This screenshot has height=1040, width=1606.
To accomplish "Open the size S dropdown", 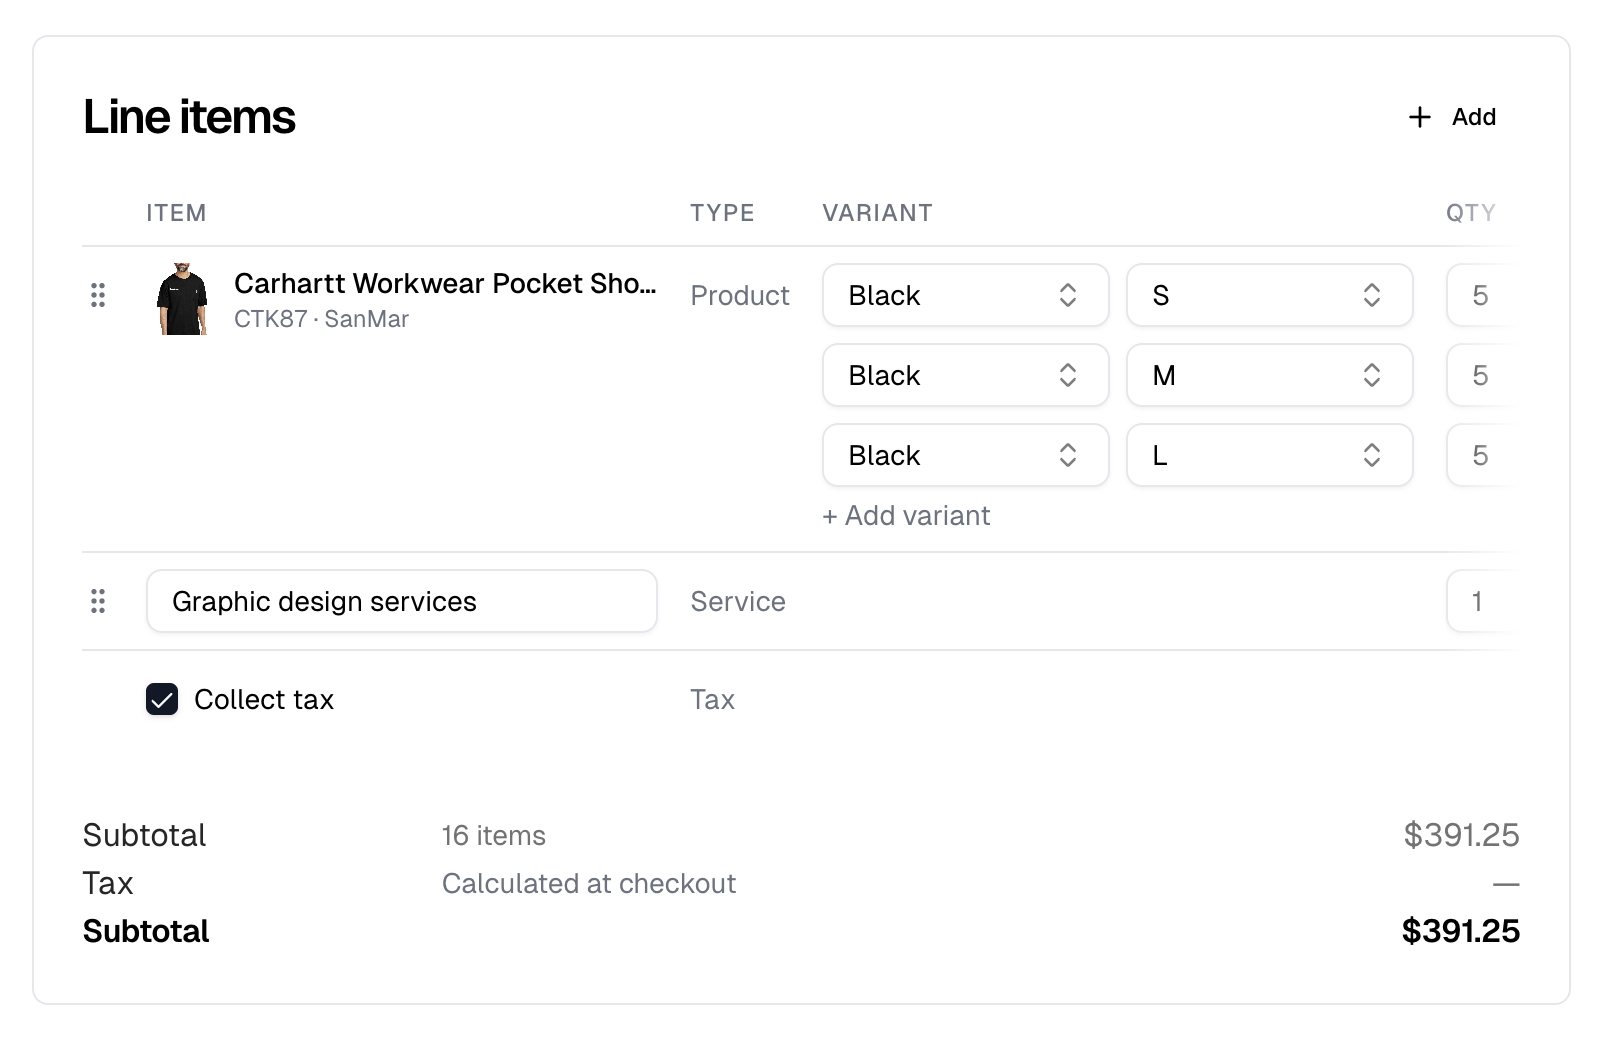I will click(x=1270, y=295).
